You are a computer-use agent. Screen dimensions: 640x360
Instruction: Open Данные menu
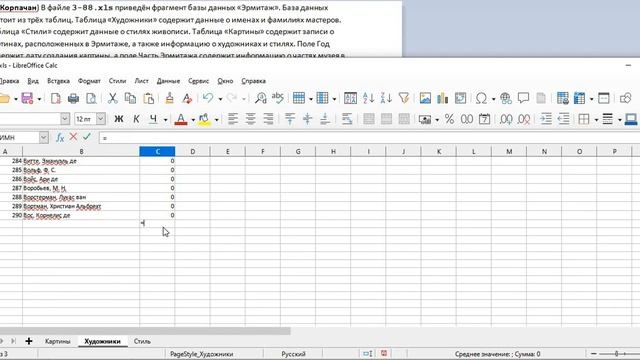[x=168, y=81]
